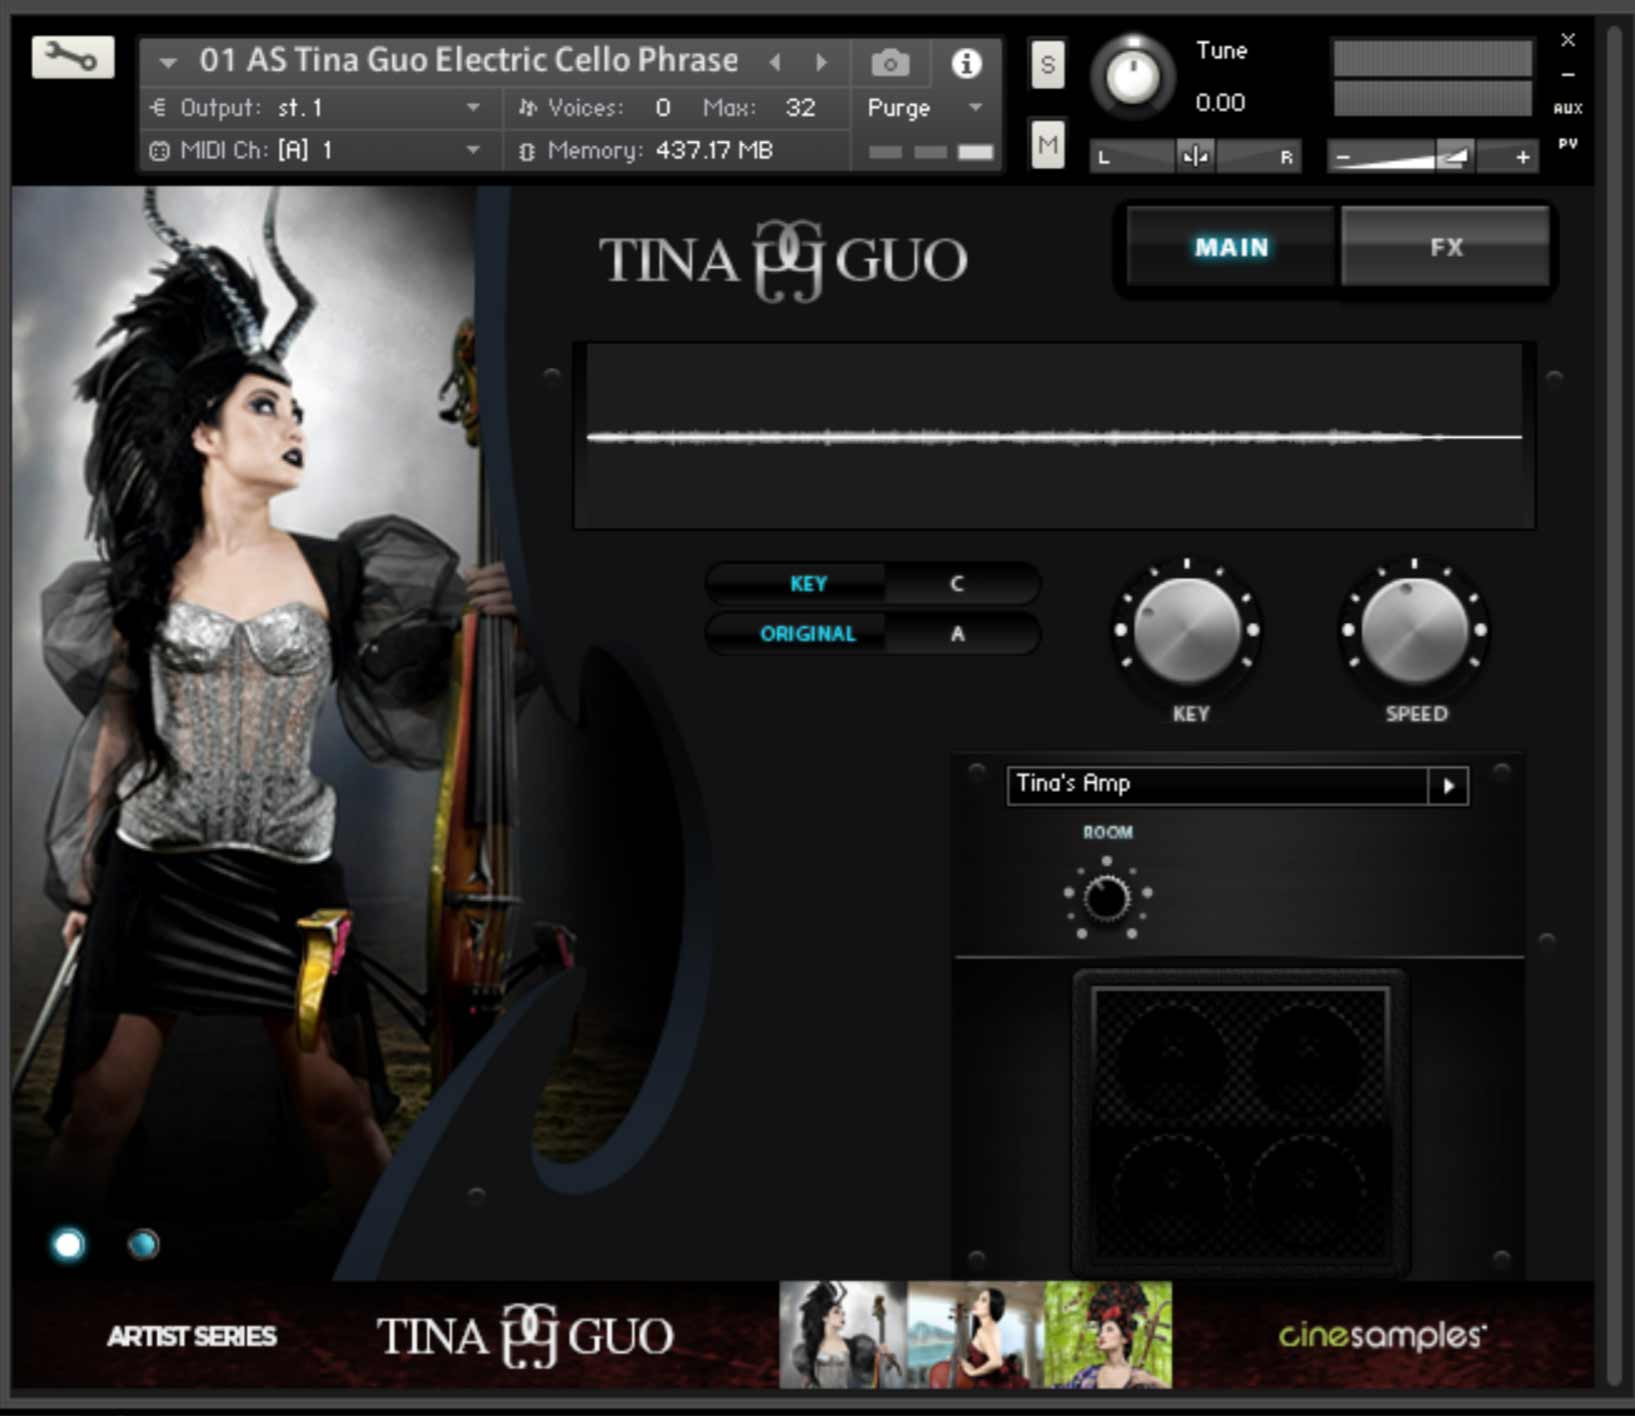Click the Tune value 0.00

(1220, 102)
